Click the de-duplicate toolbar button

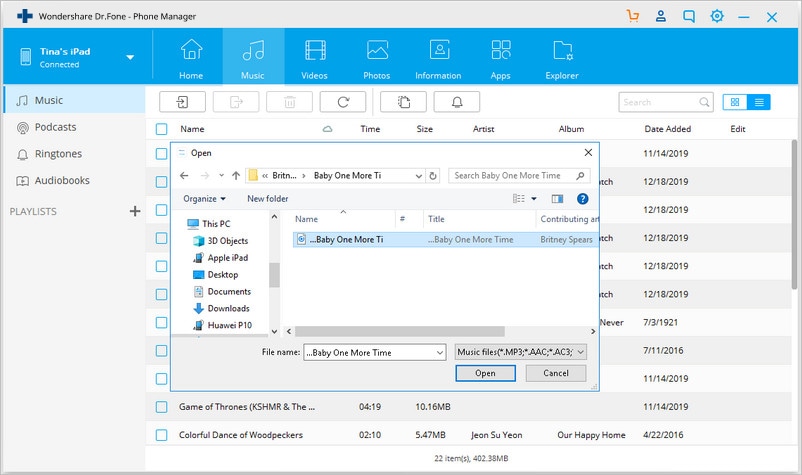[404, 102]
